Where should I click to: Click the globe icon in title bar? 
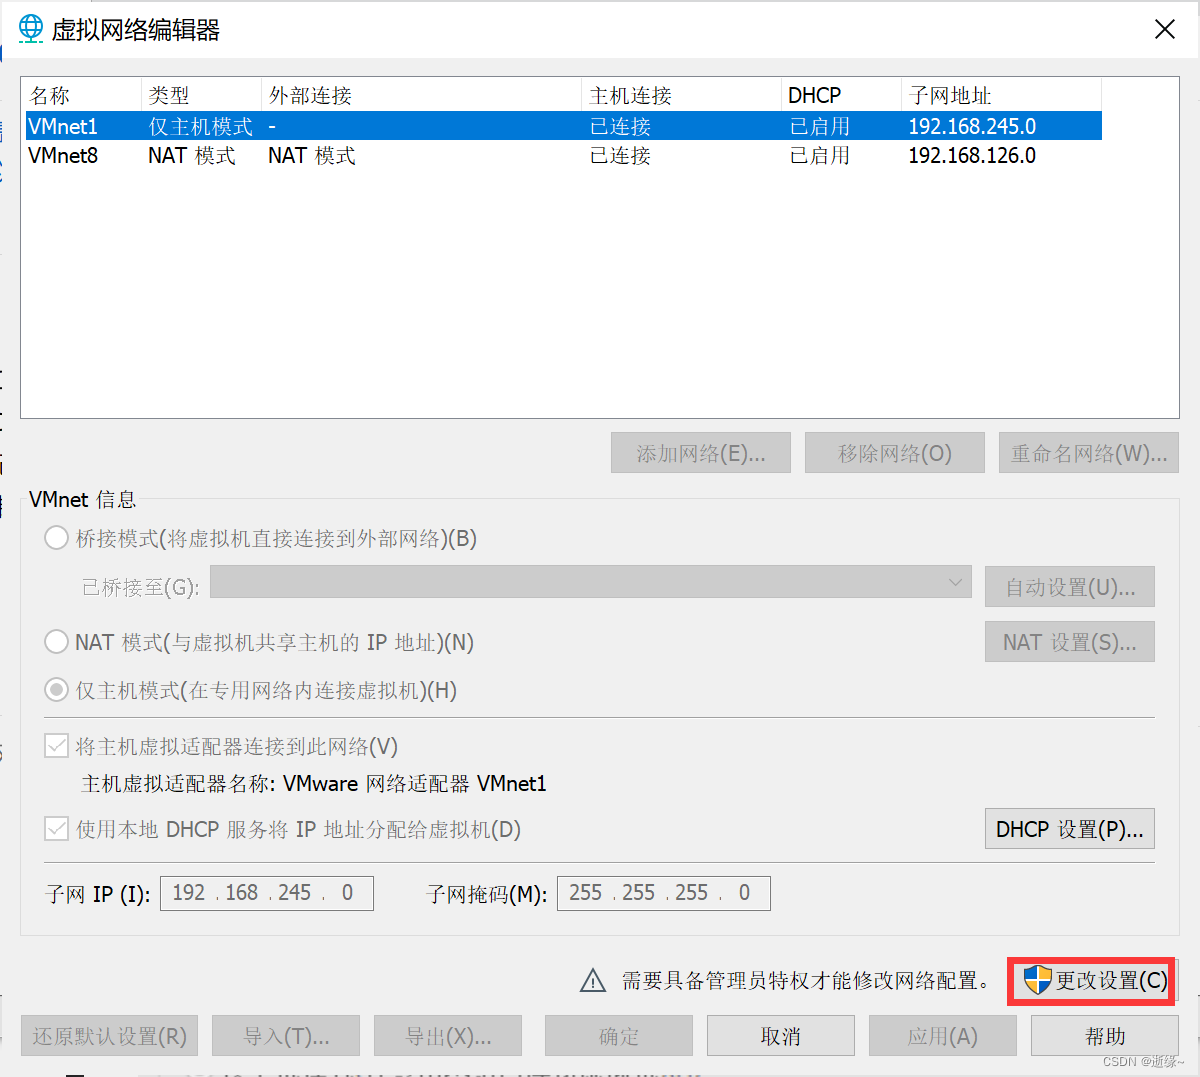click(x=31, y=28)
